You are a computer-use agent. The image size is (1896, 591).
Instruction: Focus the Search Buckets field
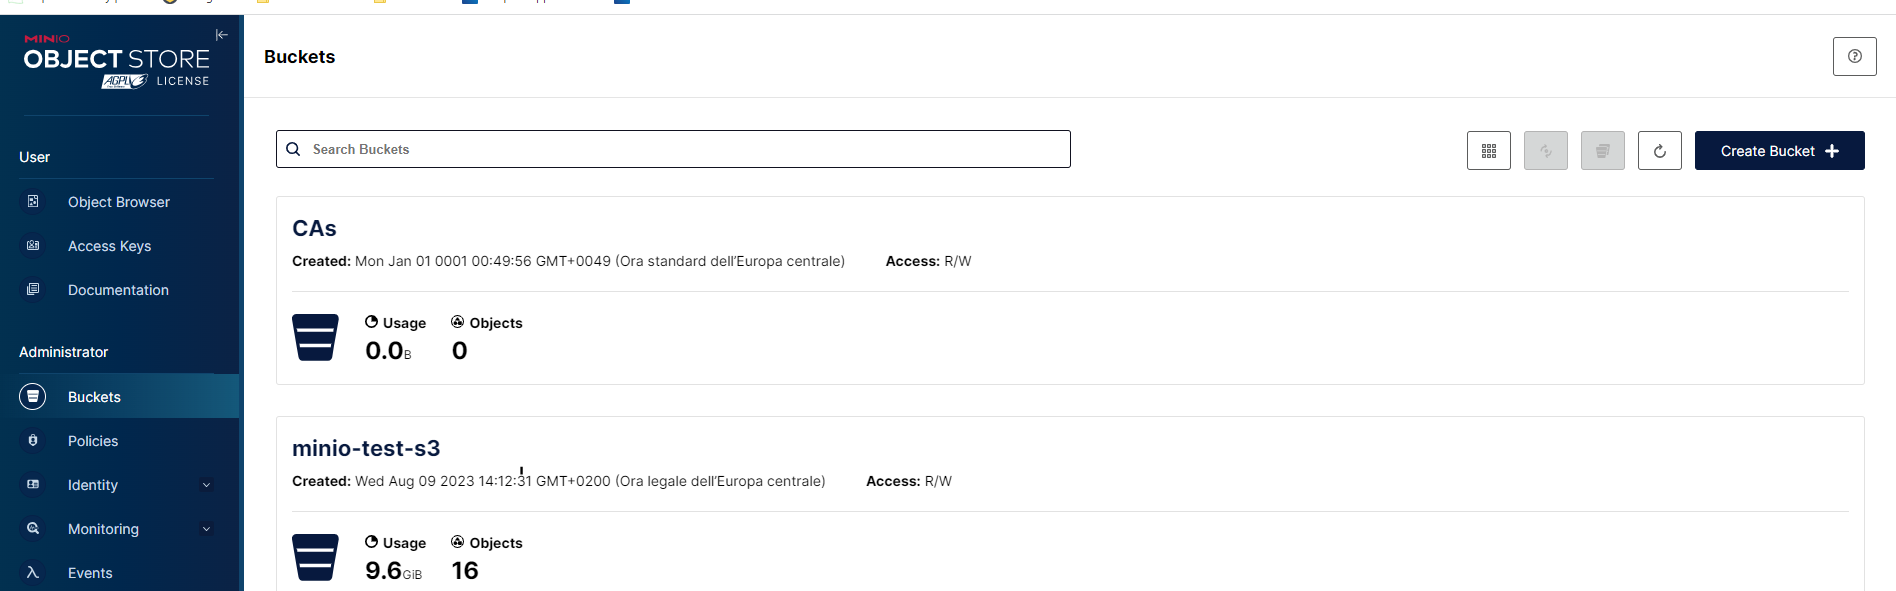(673, 149)
